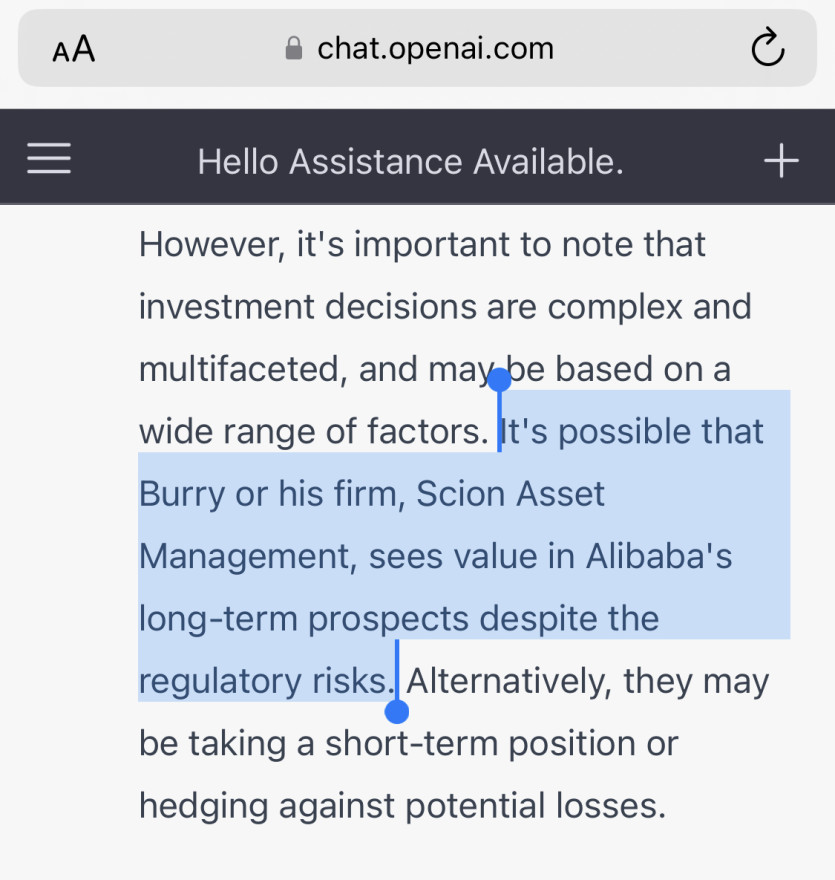This screenshot has width=835, height=880.
Task: Start a new chat with plus icon
Action: (x=781, y=160)
